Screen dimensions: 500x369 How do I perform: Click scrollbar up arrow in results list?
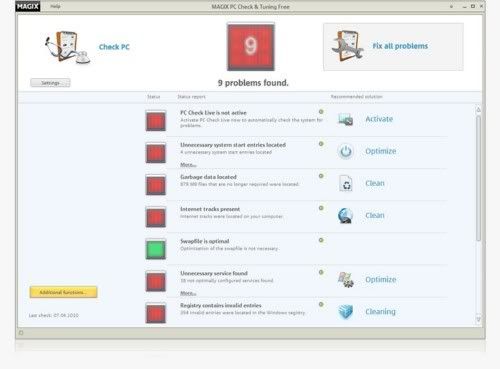click(x=478, y=110)
